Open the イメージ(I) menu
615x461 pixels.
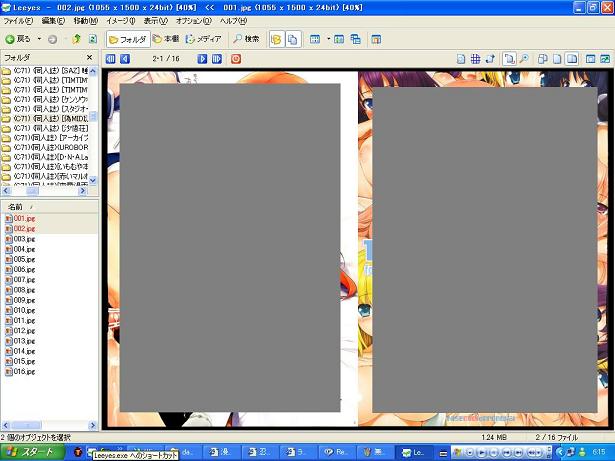point(121,21)
